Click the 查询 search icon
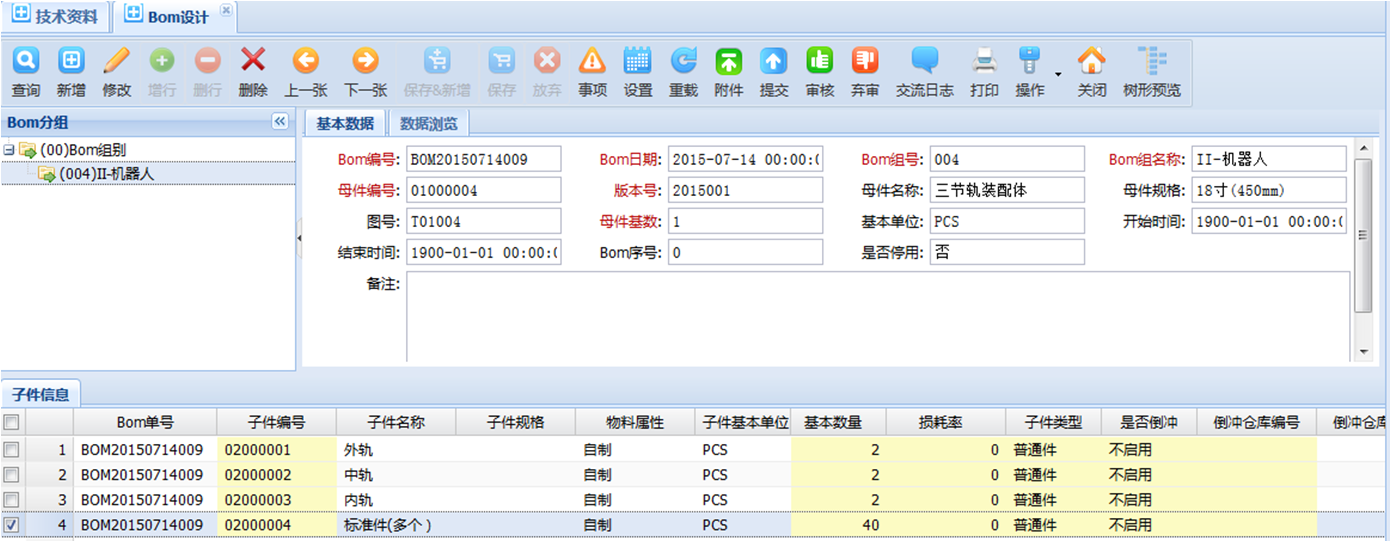The height and width of the screenshot is (542, 1391). click(25, 62)
